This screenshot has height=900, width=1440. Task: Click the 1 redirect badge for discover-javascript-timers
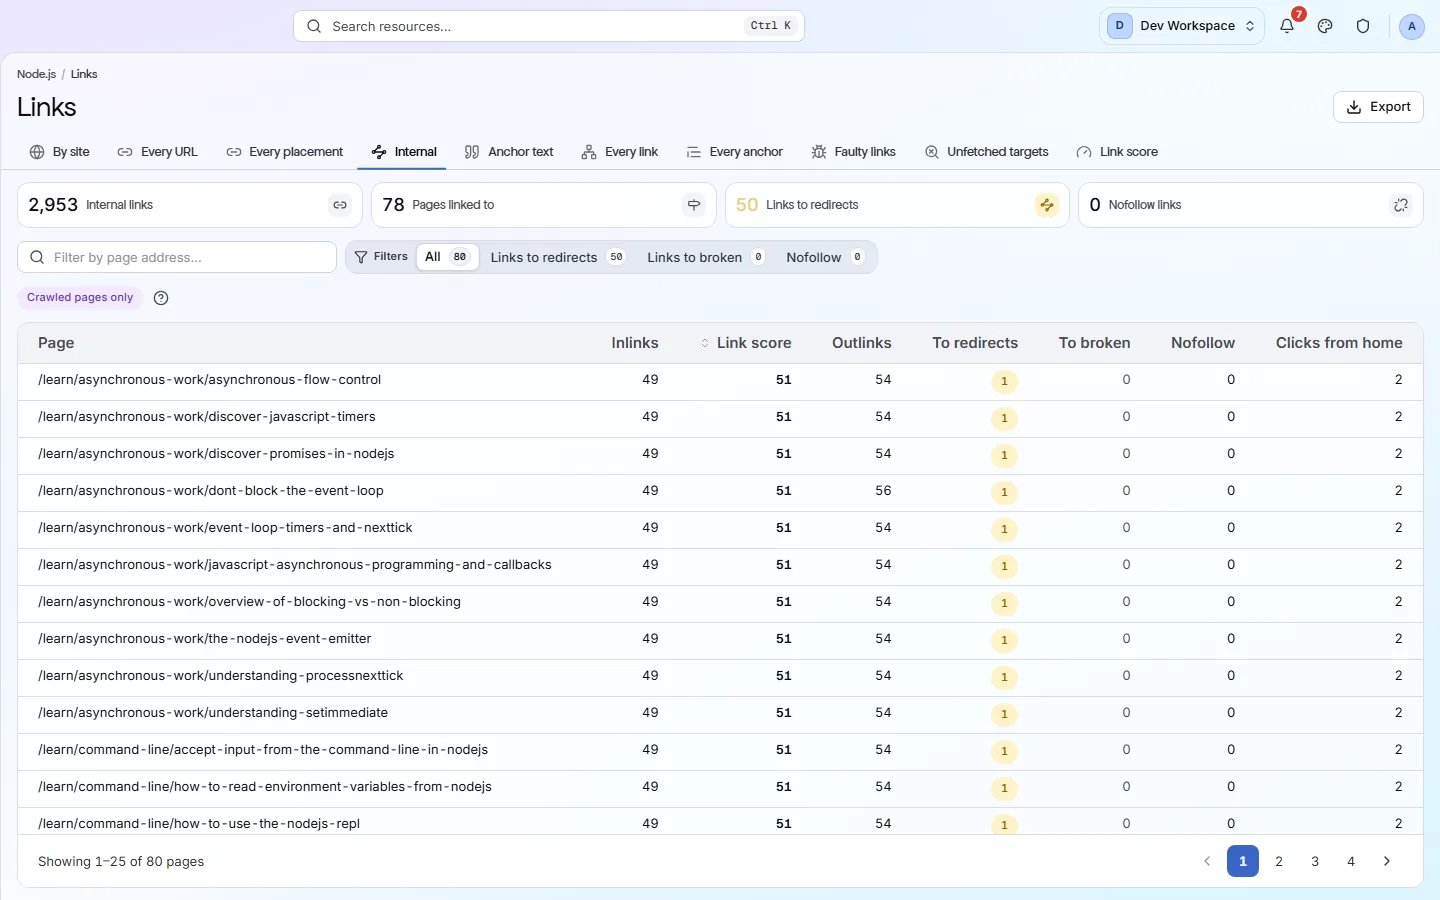tap(1004, 418)
